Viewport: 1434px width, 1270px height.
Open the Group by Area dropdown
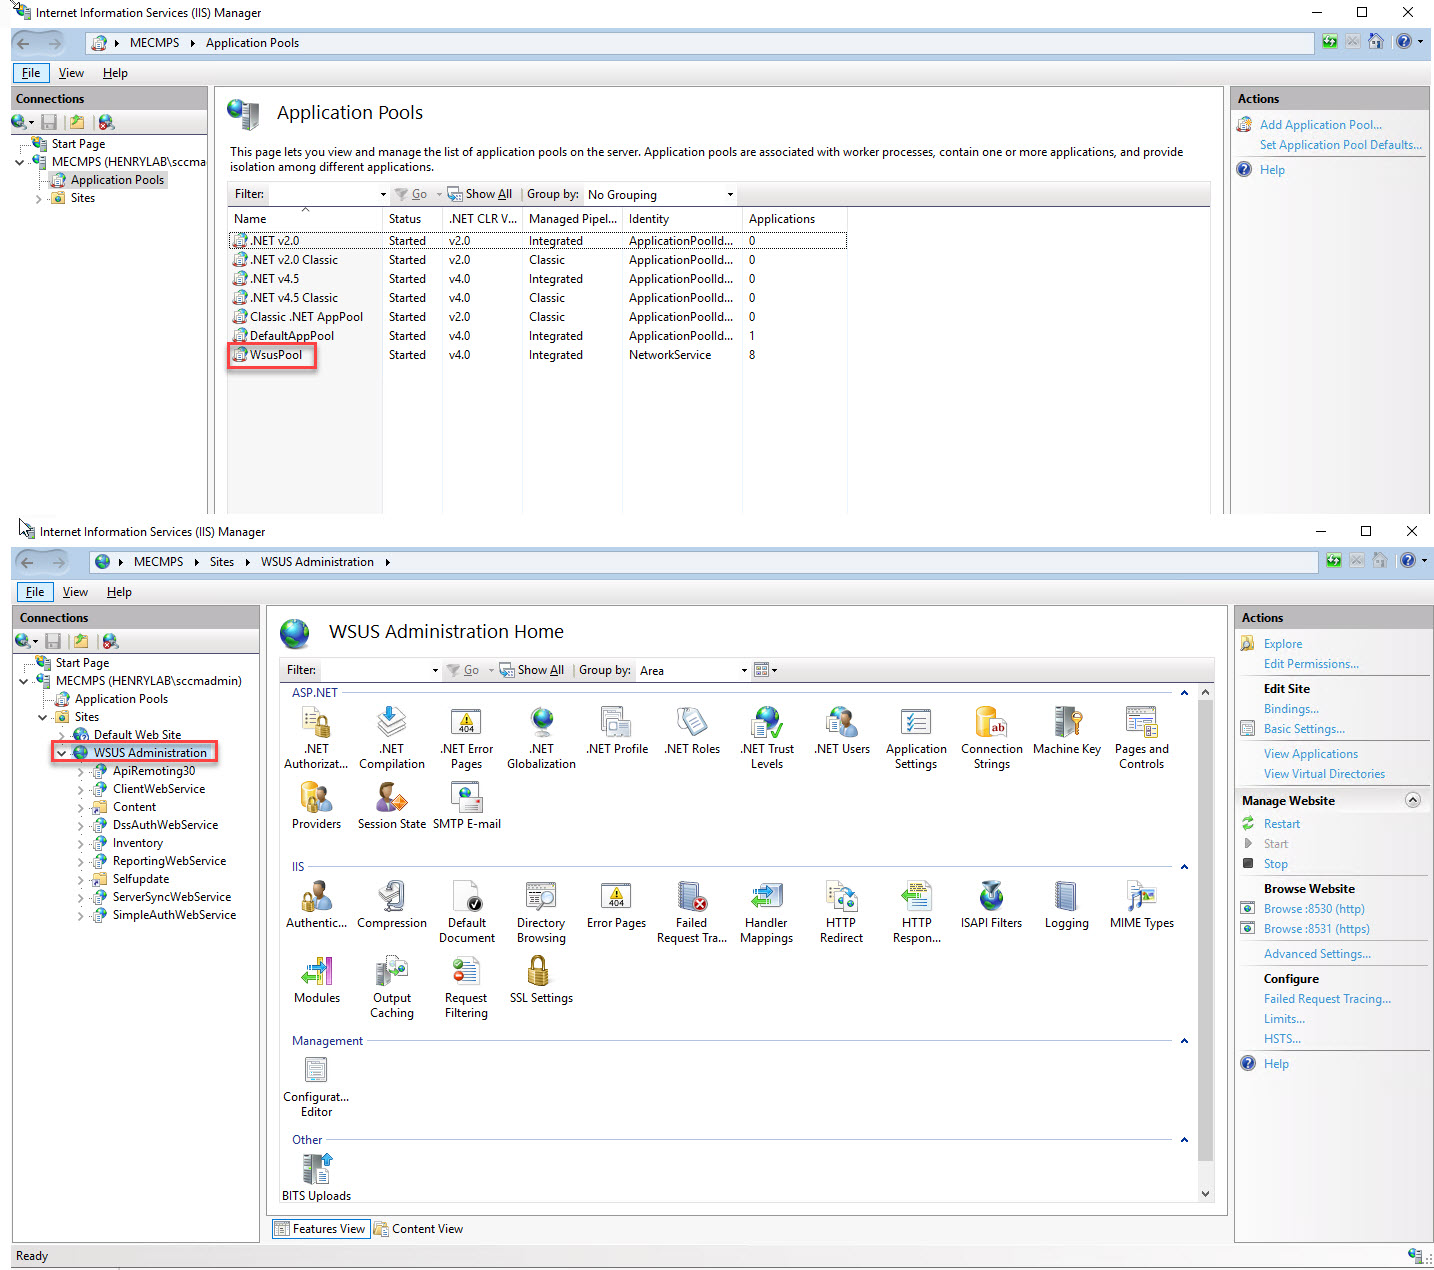(x=693, y=670)
